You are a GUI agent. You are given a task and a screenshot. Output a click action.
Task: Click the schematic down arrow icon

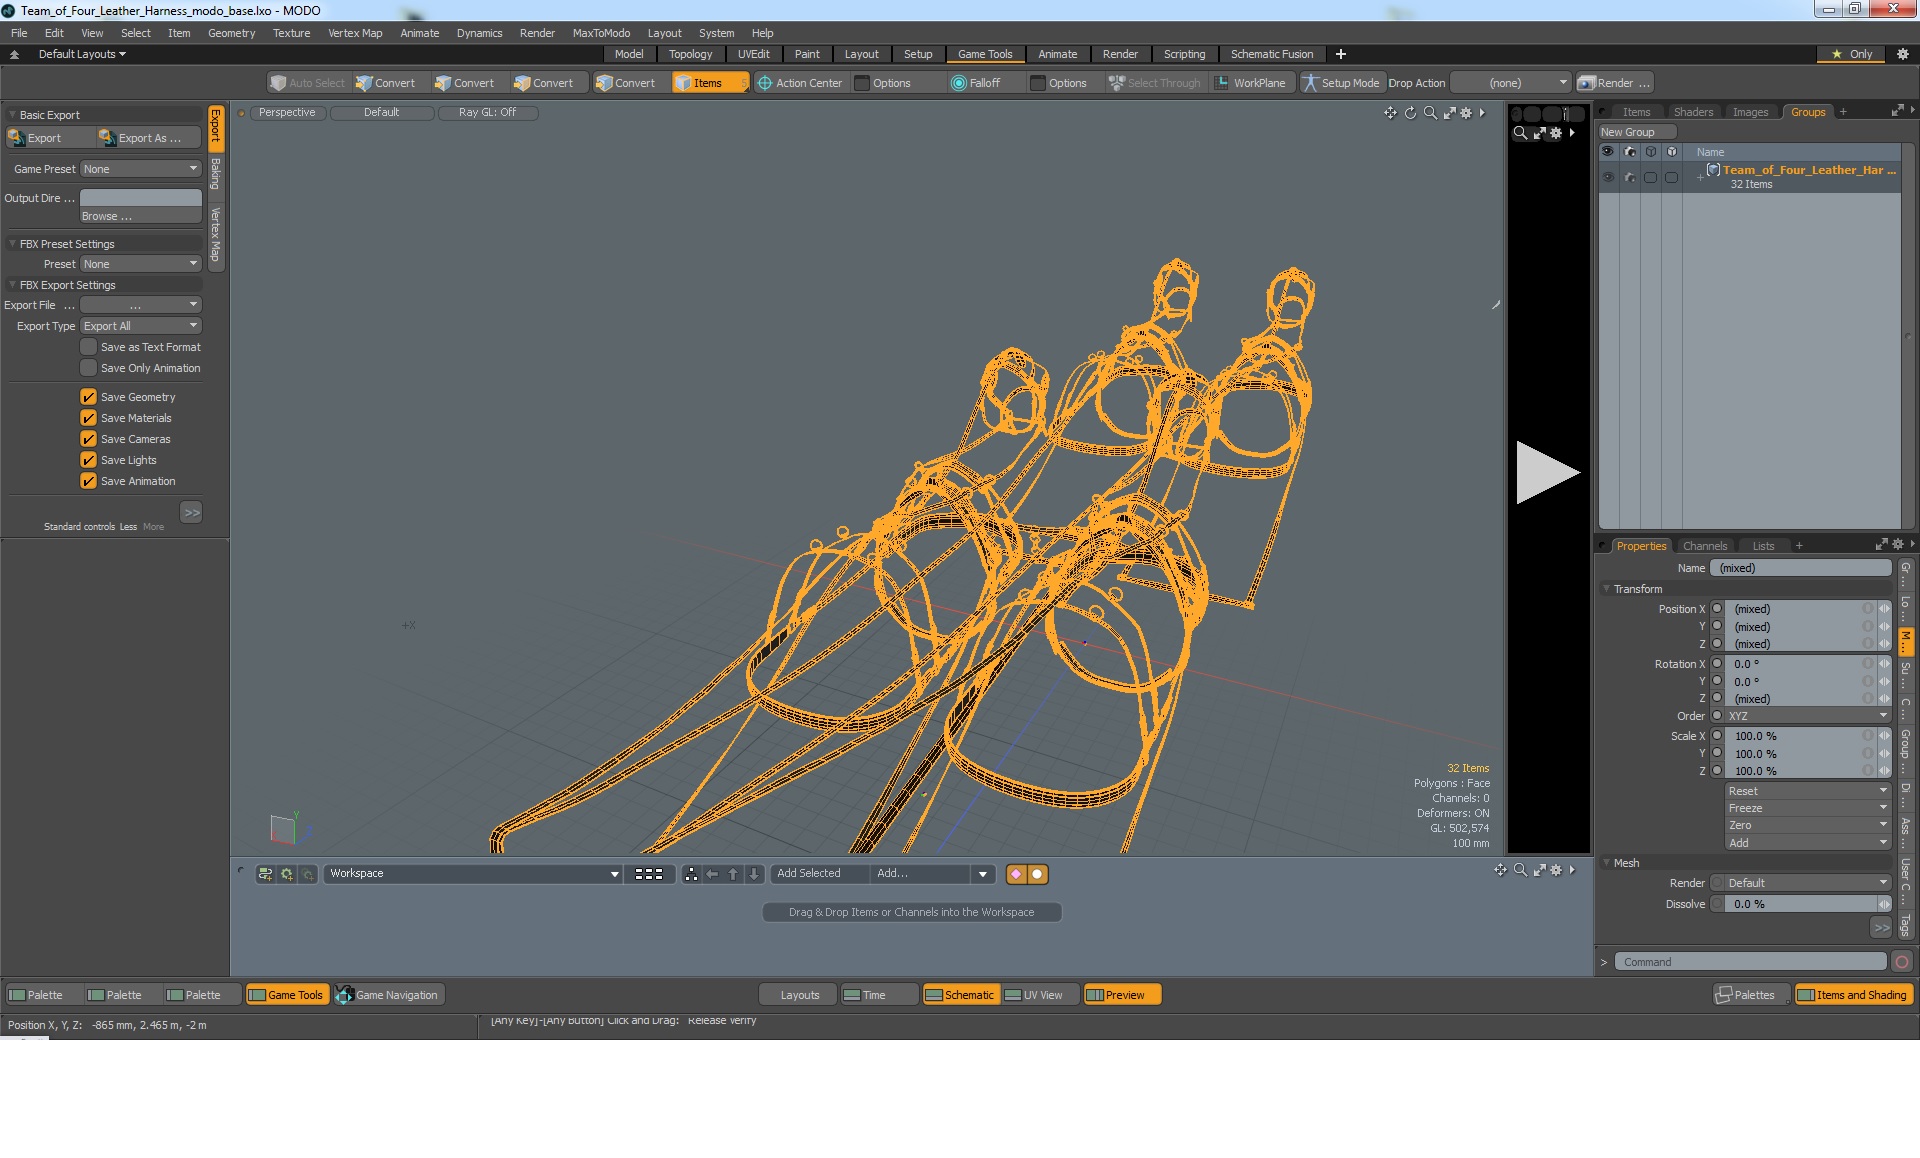tap(754, 874)
